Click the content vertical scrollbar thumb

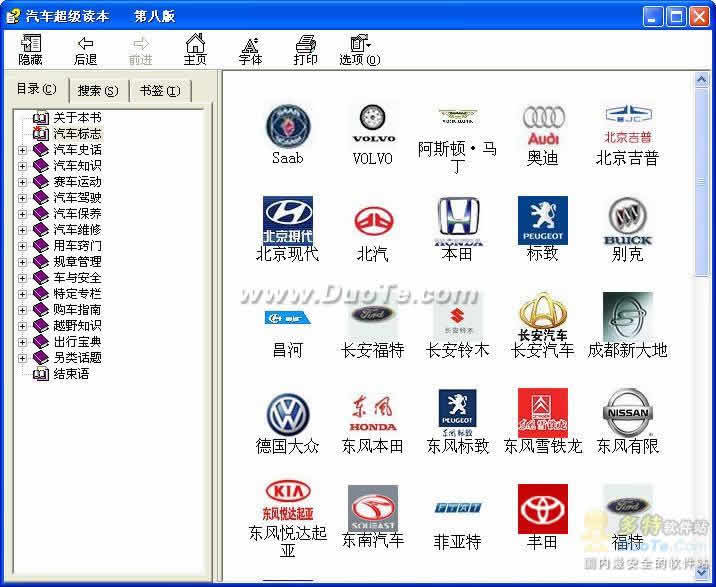(x=701, y=182)
